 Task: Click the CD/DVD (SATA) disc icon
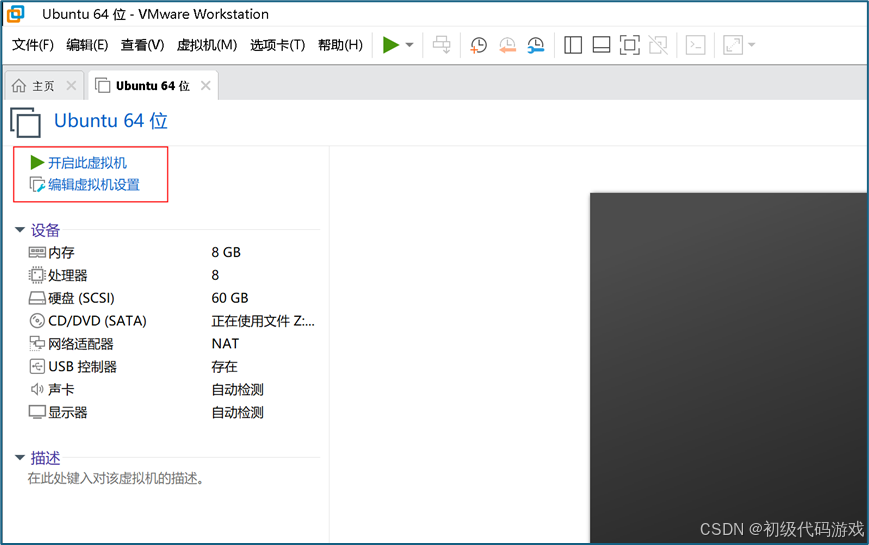coord(37,320)
